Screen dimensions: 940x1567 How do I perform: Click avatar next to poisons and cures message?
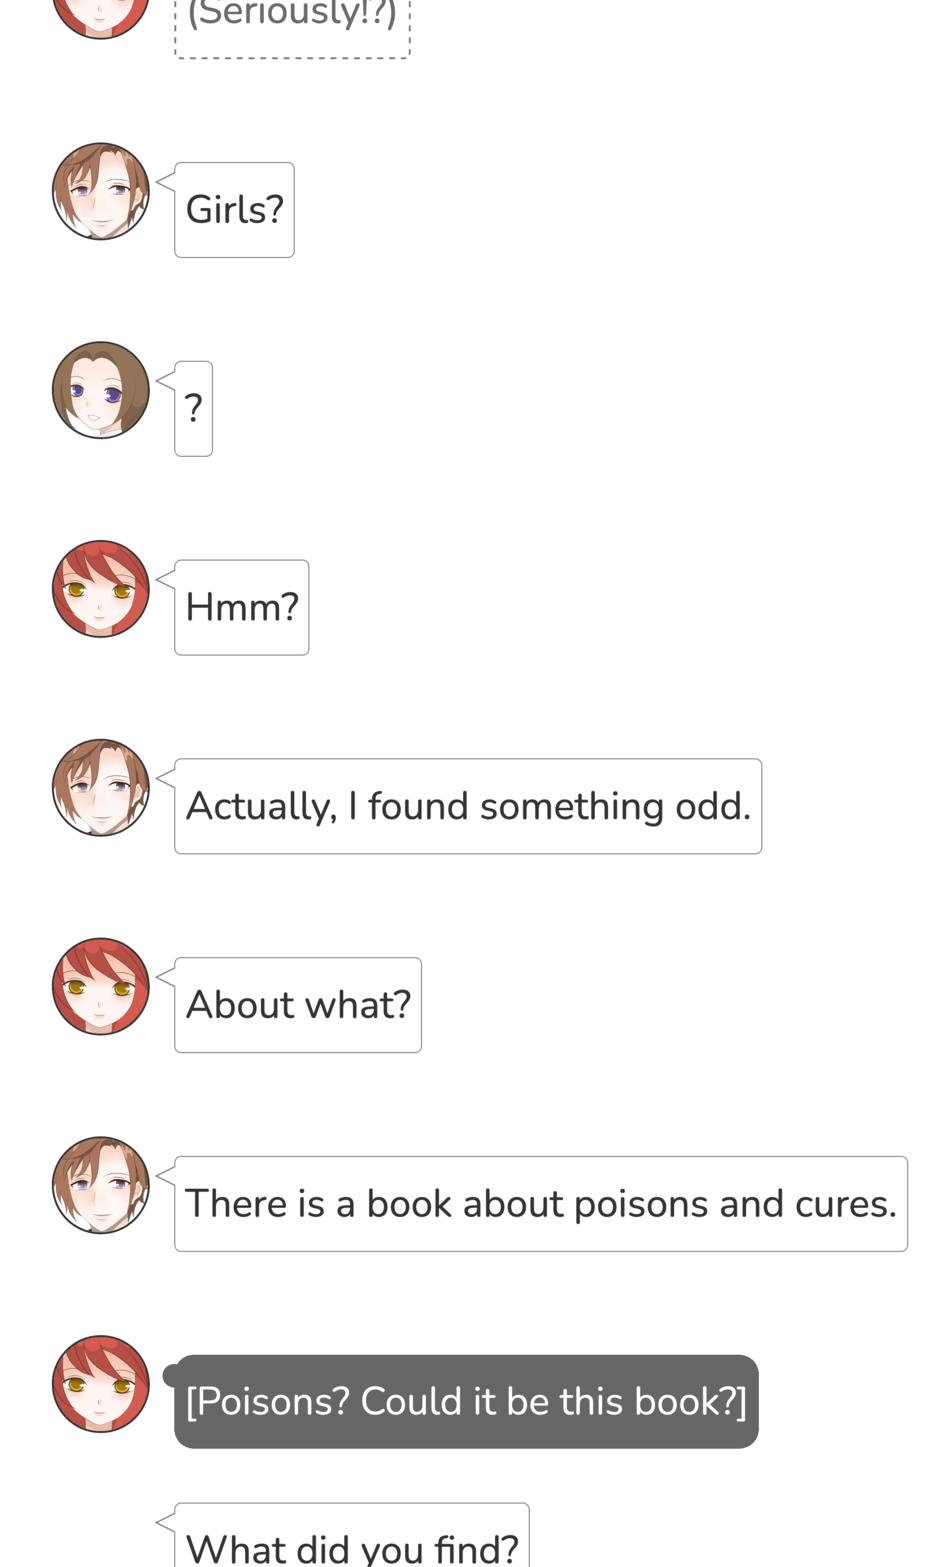(x=100, y=1185)
